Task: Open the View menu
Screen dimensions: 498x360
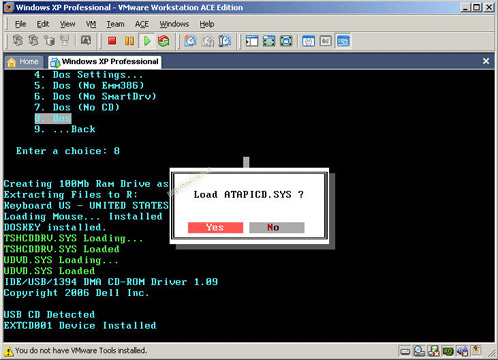Action: pyautogui.click(x=67, y=24)
